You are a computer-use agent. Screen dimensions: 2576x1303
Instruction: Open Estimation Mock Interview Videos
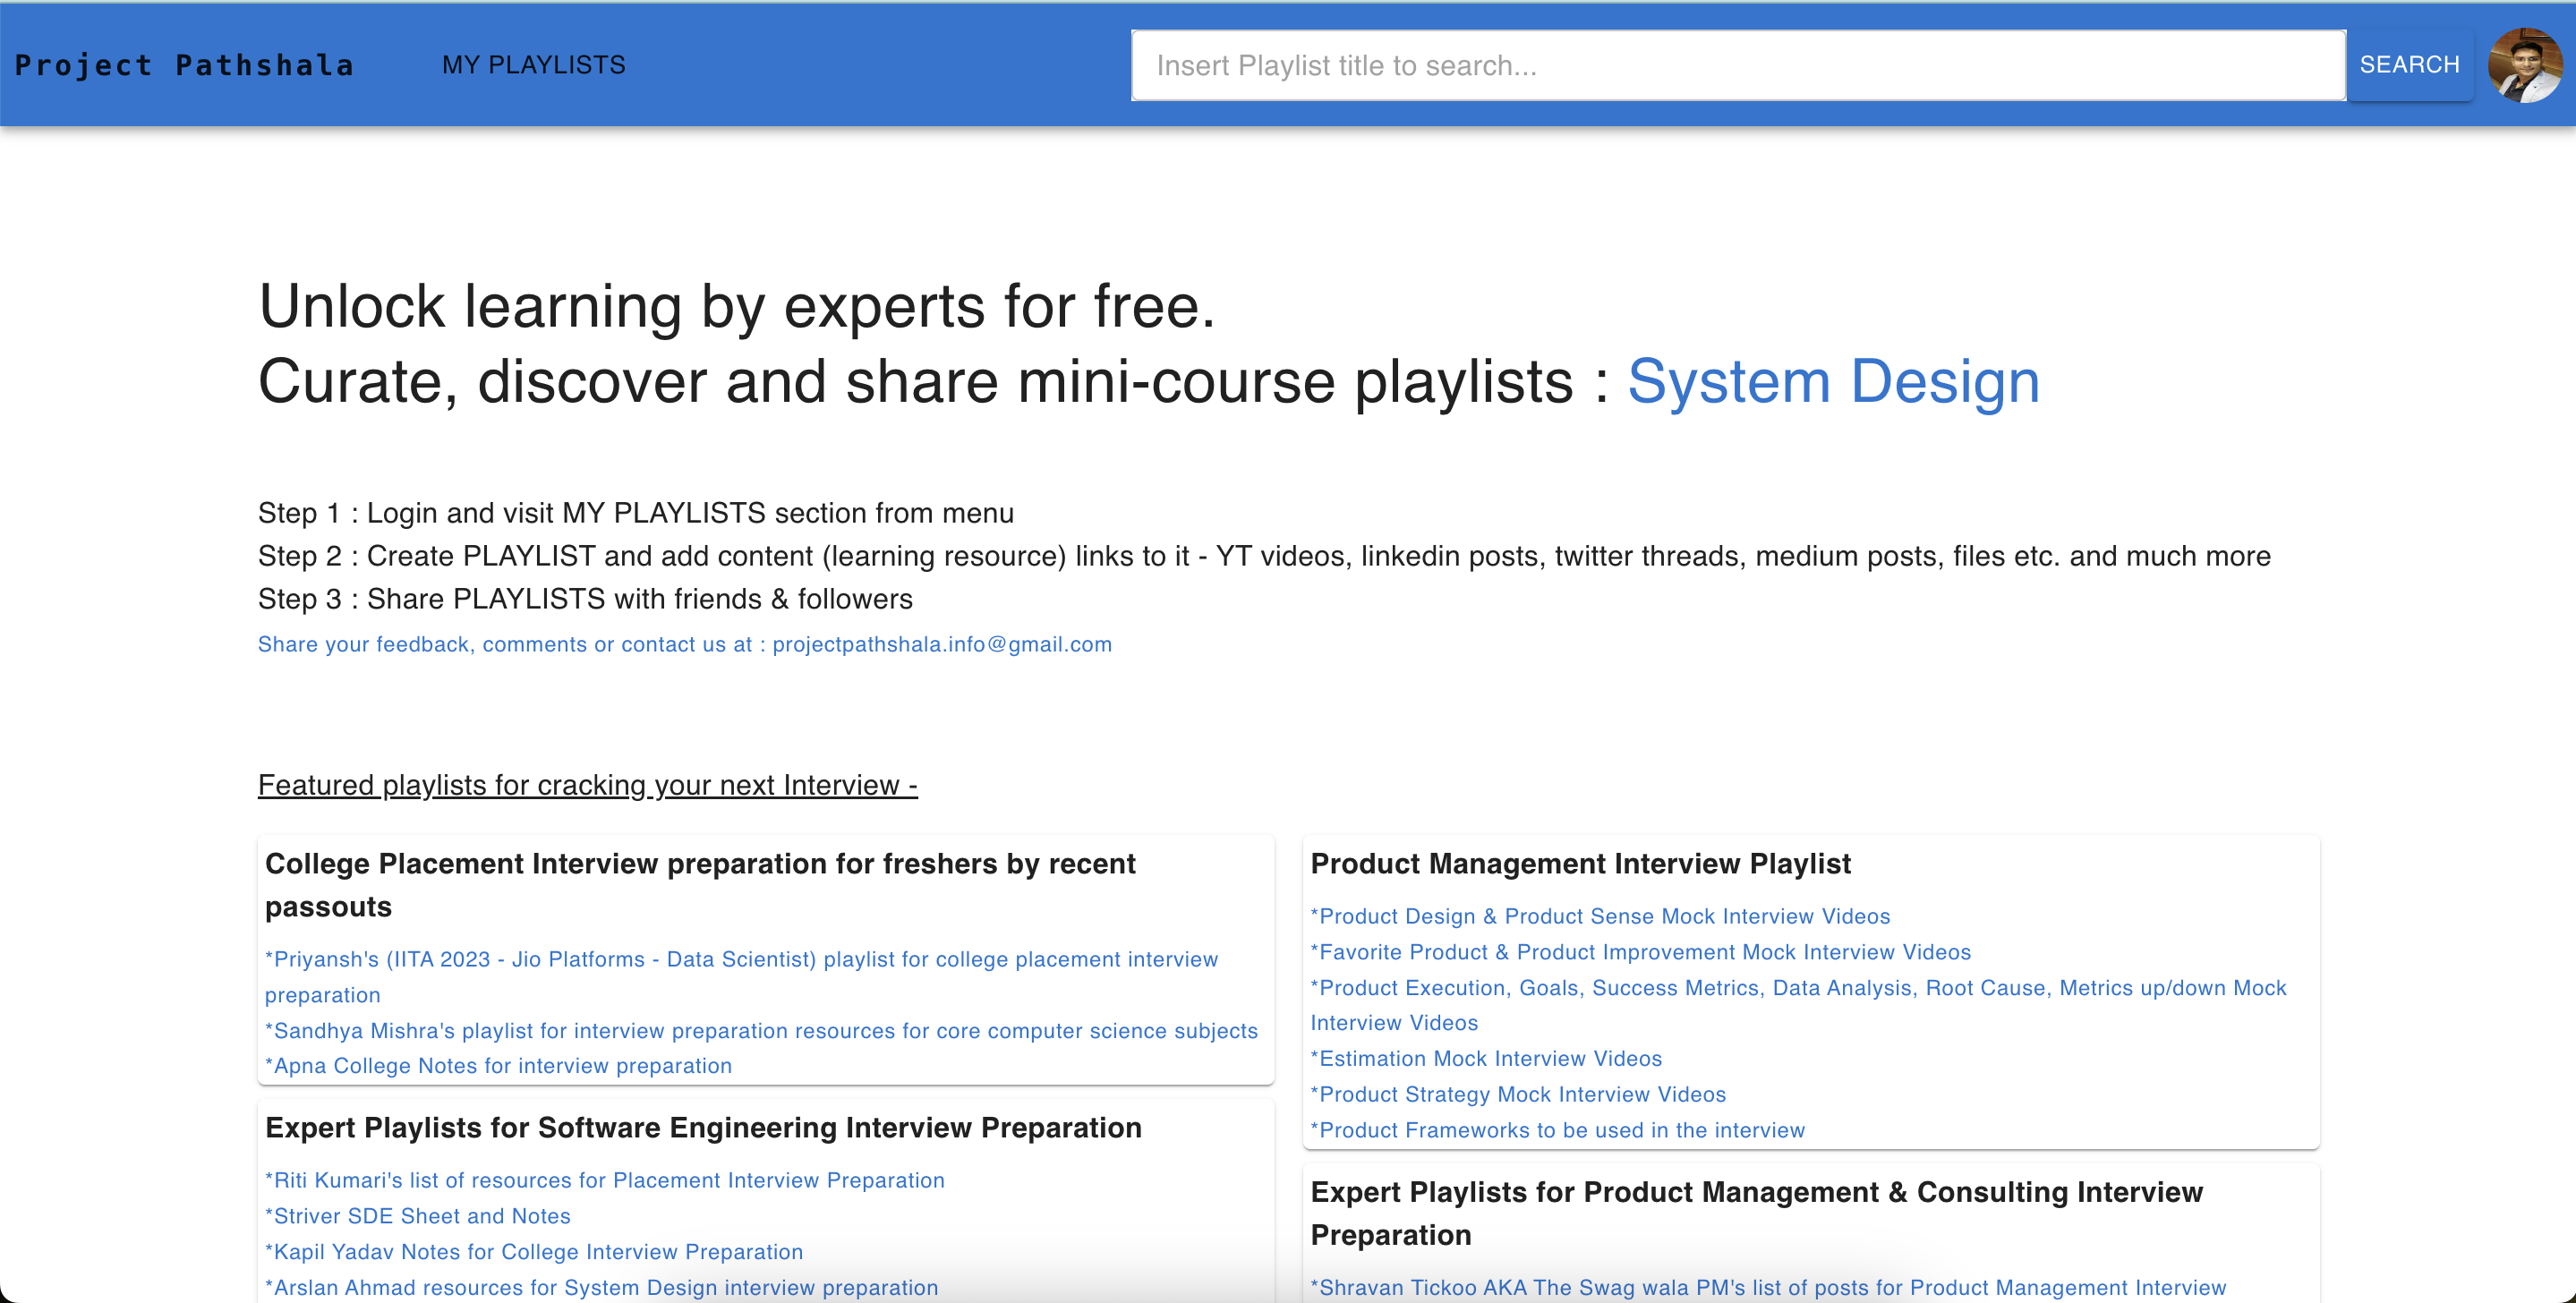coord(1486,1058)
